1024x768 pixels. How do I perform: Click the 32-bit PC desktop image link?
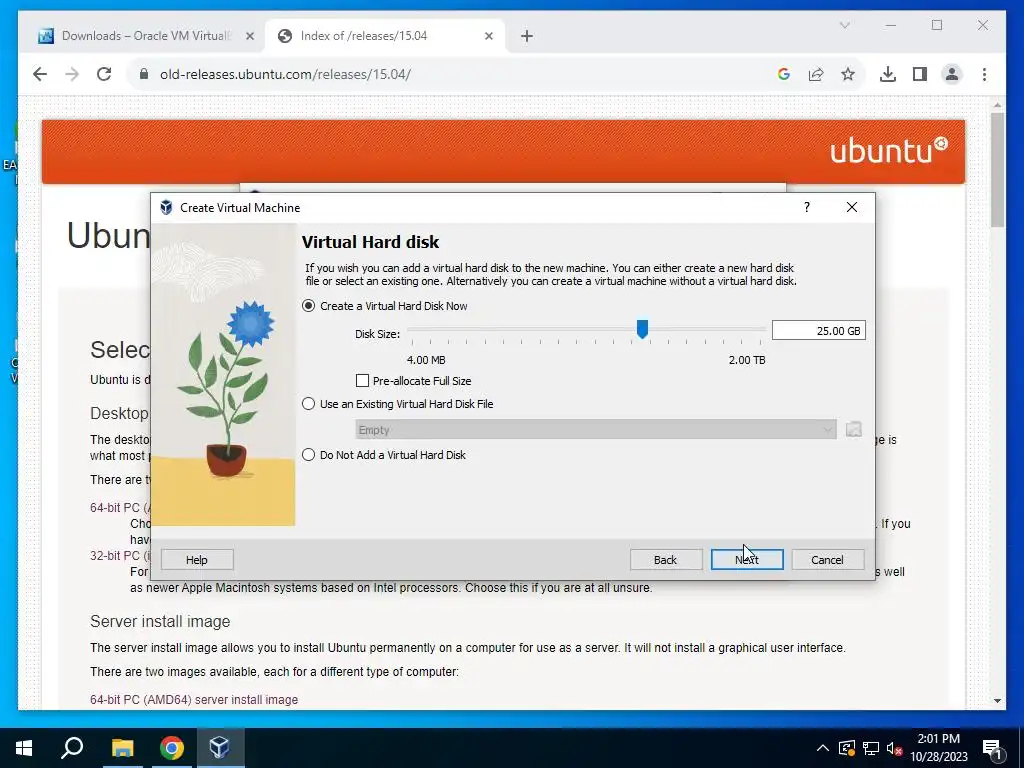(120, 555)
